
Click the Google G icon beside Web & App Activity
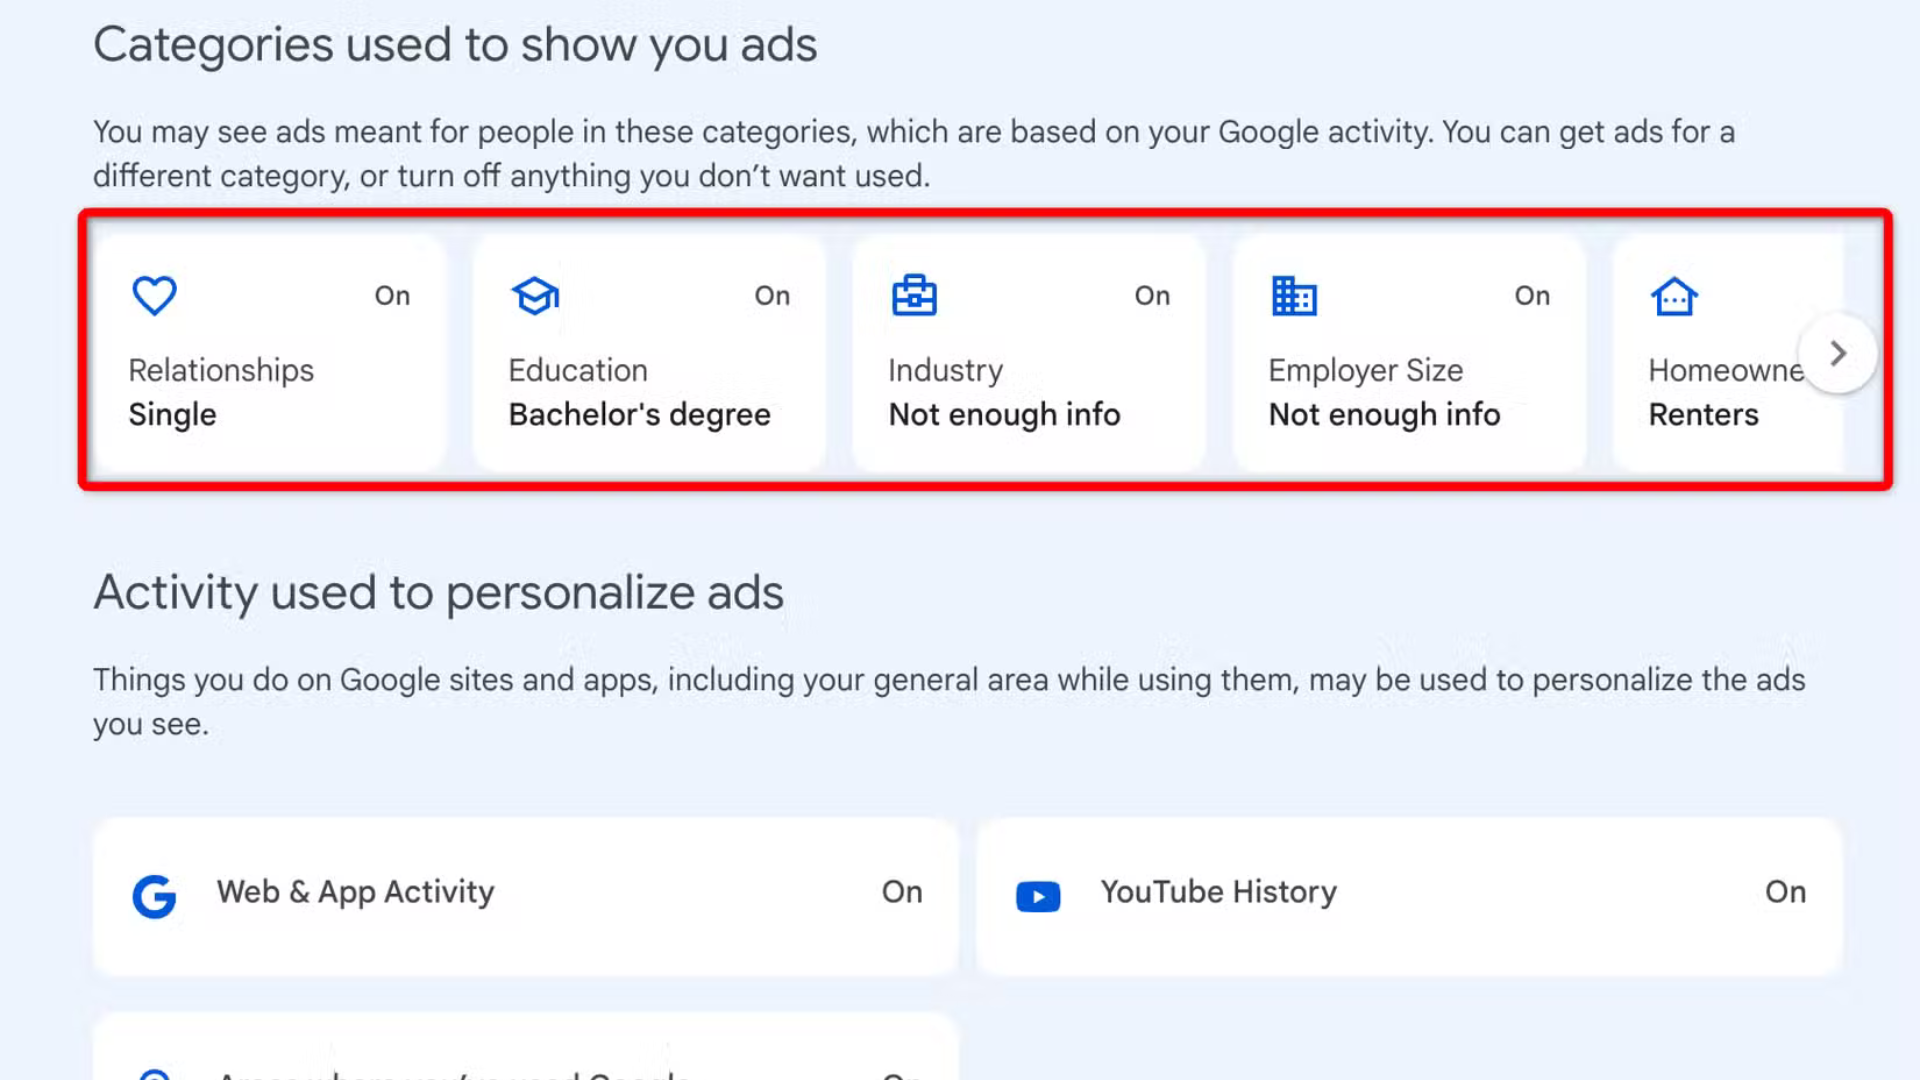(155, 895)
